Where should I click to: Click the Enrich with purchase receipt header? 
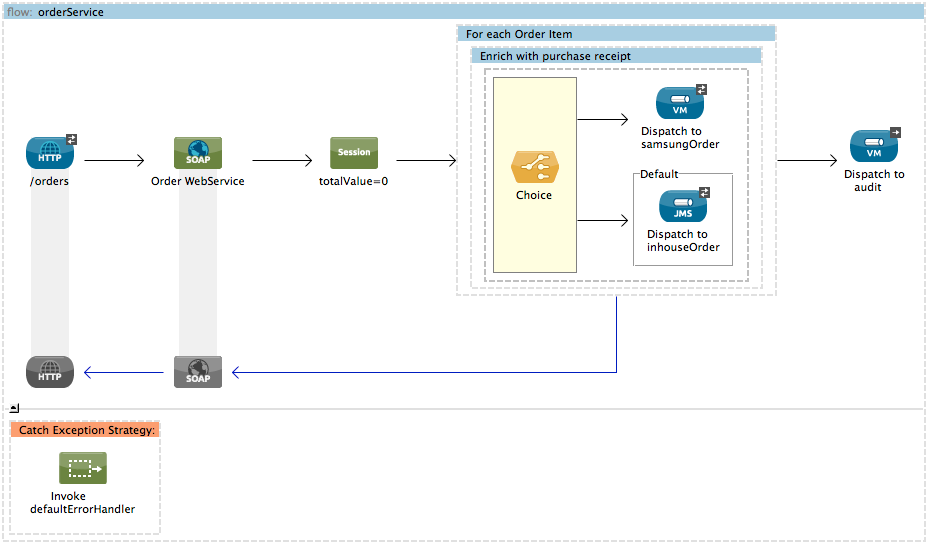click(555, 56)
